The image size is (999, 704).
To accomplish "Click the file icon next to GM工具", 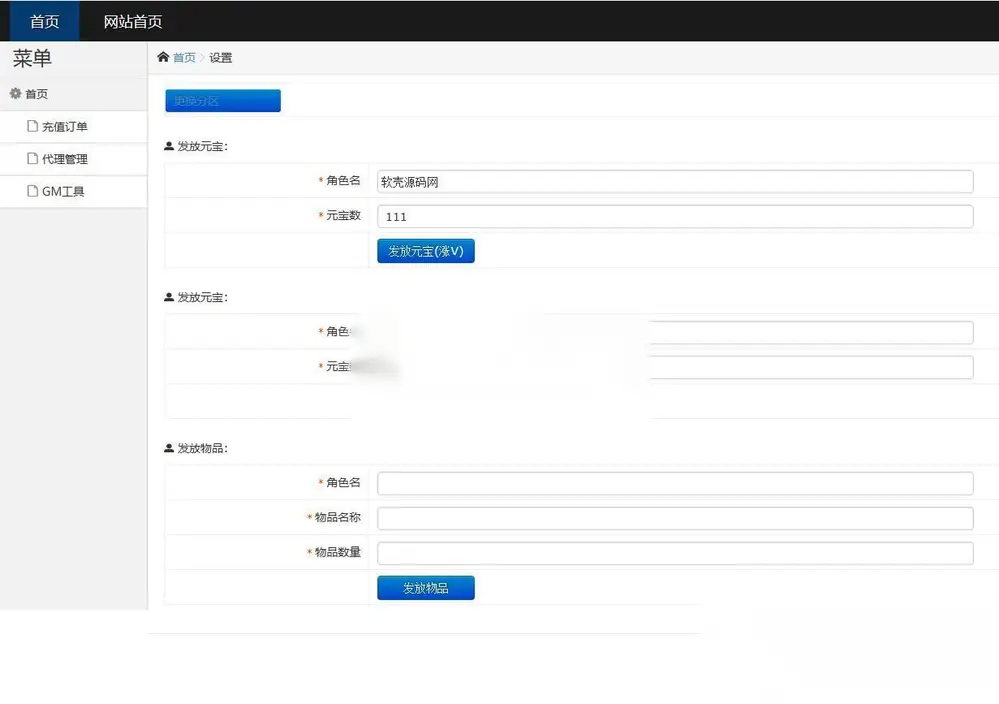I will click(32, 190).
